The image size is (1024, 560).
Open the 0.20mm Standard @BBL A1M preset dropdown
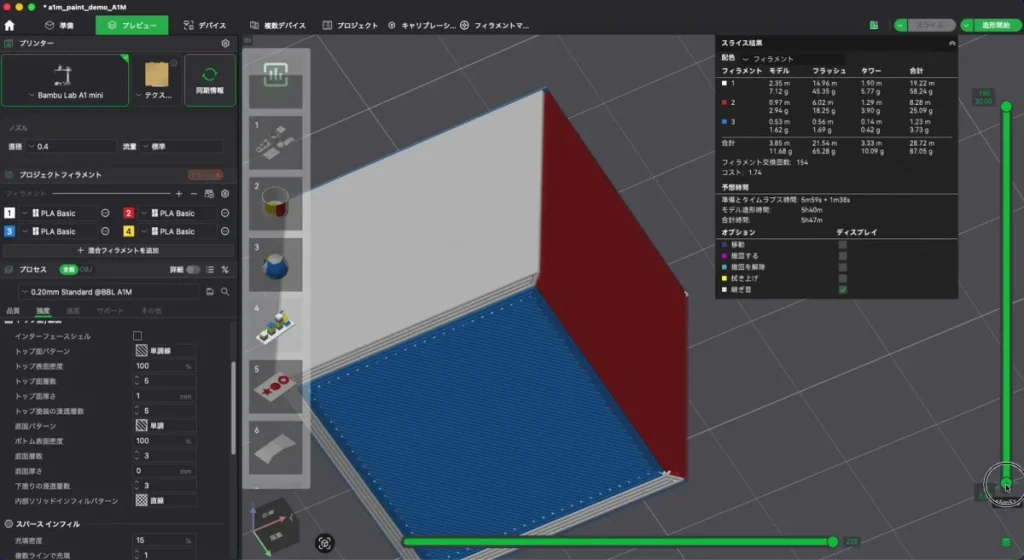(x=110, y=292)
